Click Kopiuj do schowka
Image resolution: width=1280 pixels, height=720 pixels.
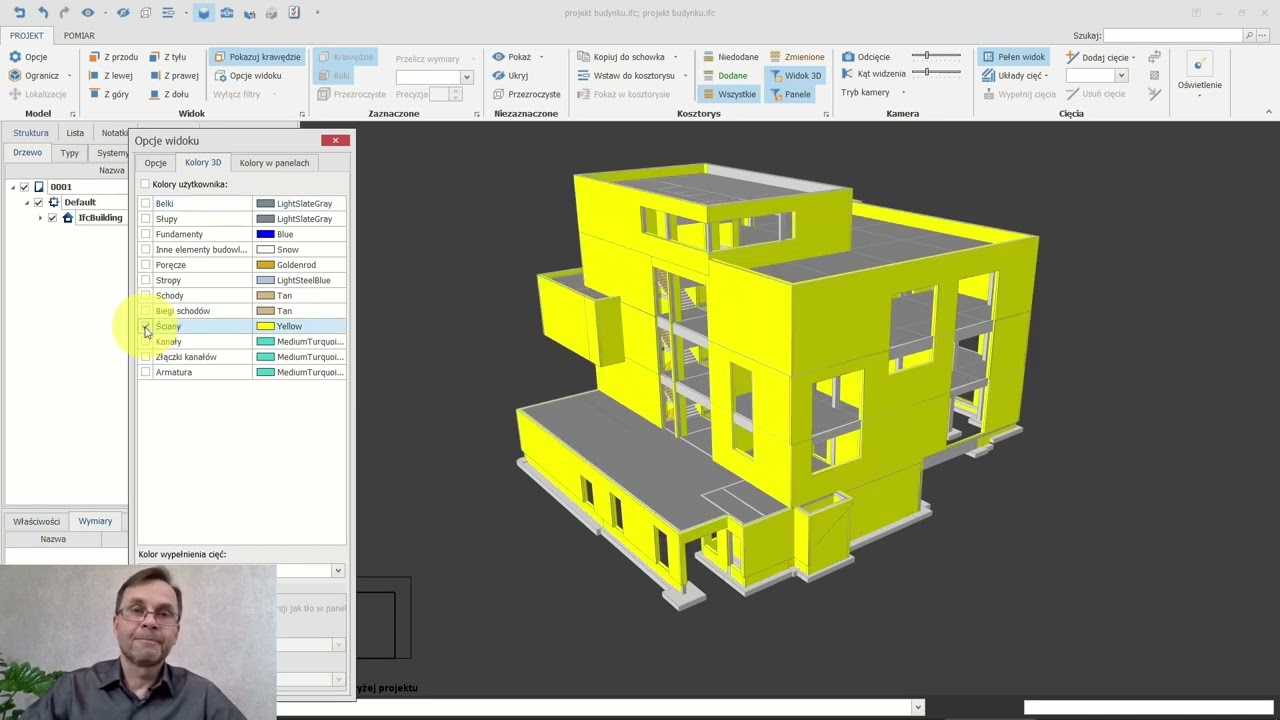point(621,57)
